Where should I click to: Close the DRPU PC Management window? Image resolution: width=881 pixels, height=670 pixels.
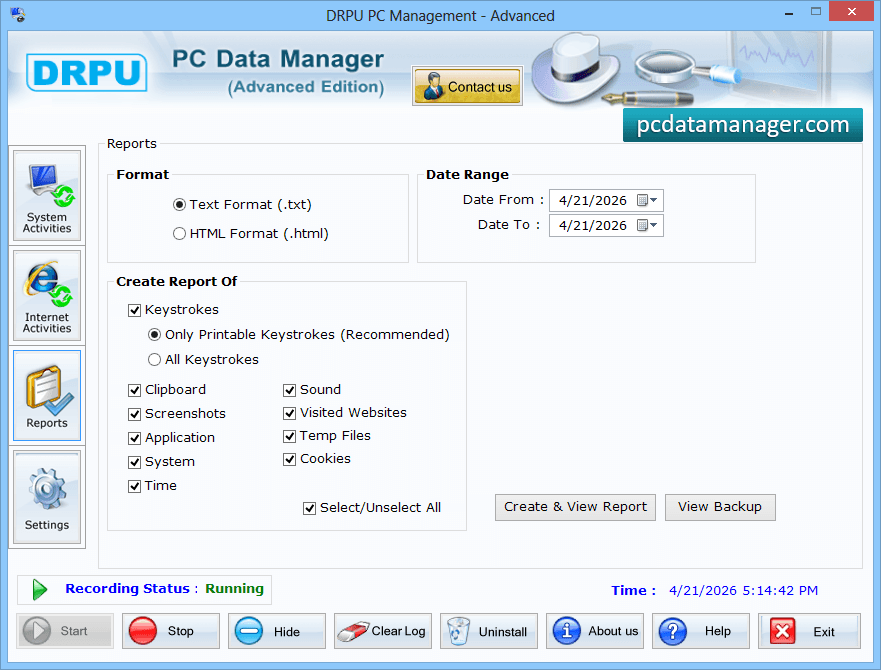[852, 12]
